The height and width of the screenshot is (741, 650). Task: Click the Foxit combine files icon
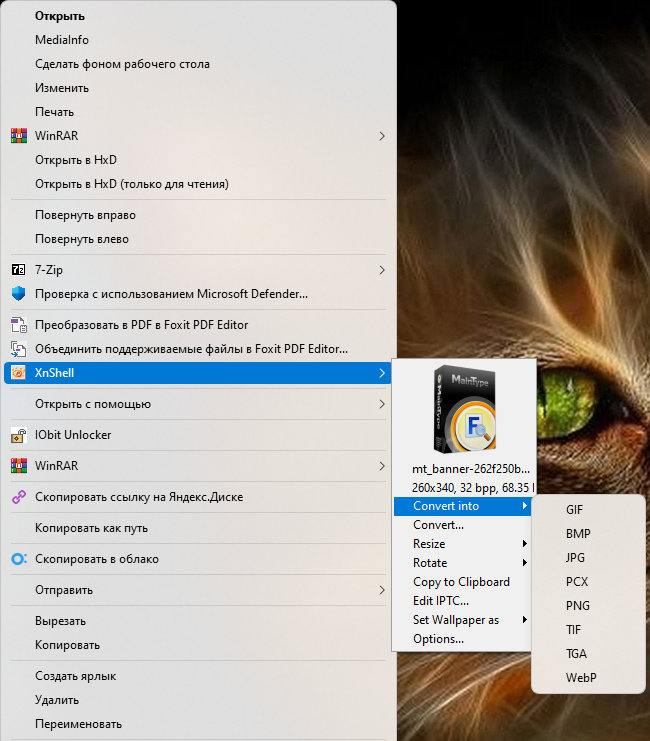[18, 349]
